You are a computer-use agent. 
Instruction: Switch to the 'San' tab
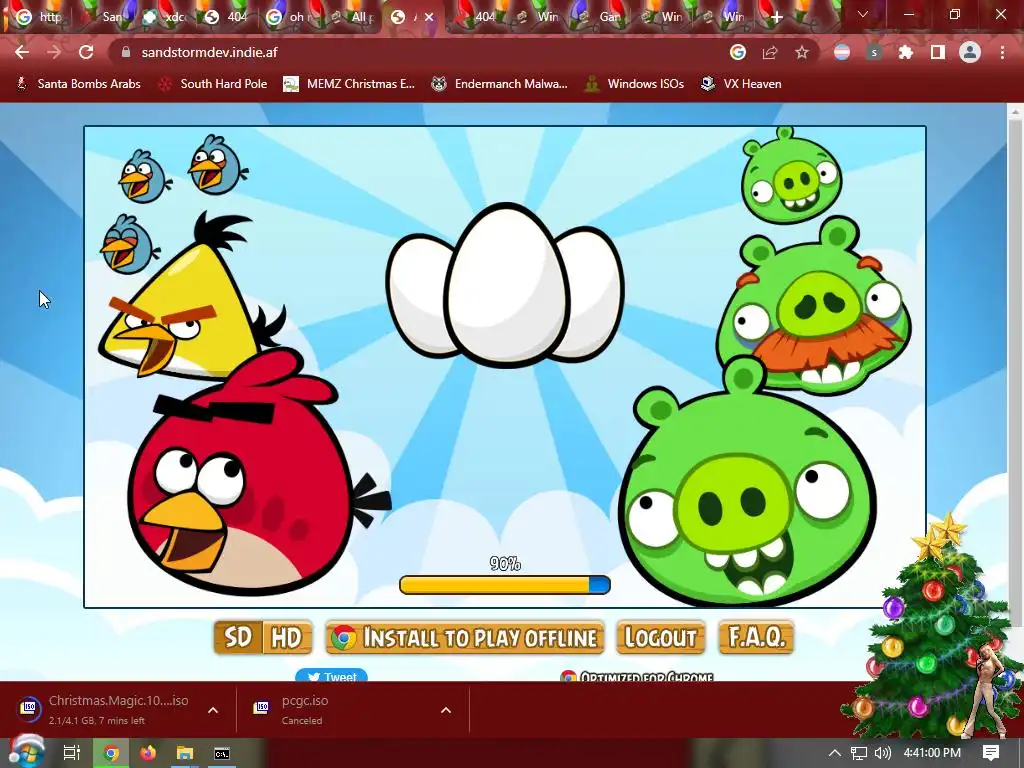(x=102, y=17)
